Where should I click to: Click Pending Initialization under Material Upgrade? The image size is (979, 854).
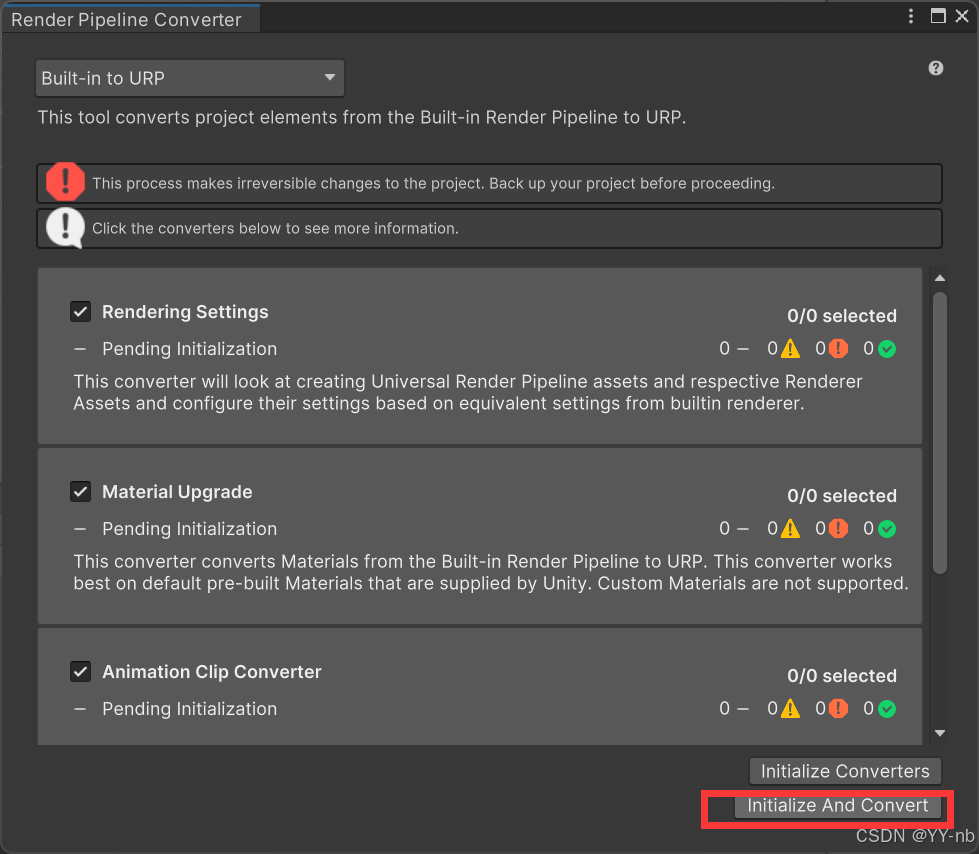(189, 529)
